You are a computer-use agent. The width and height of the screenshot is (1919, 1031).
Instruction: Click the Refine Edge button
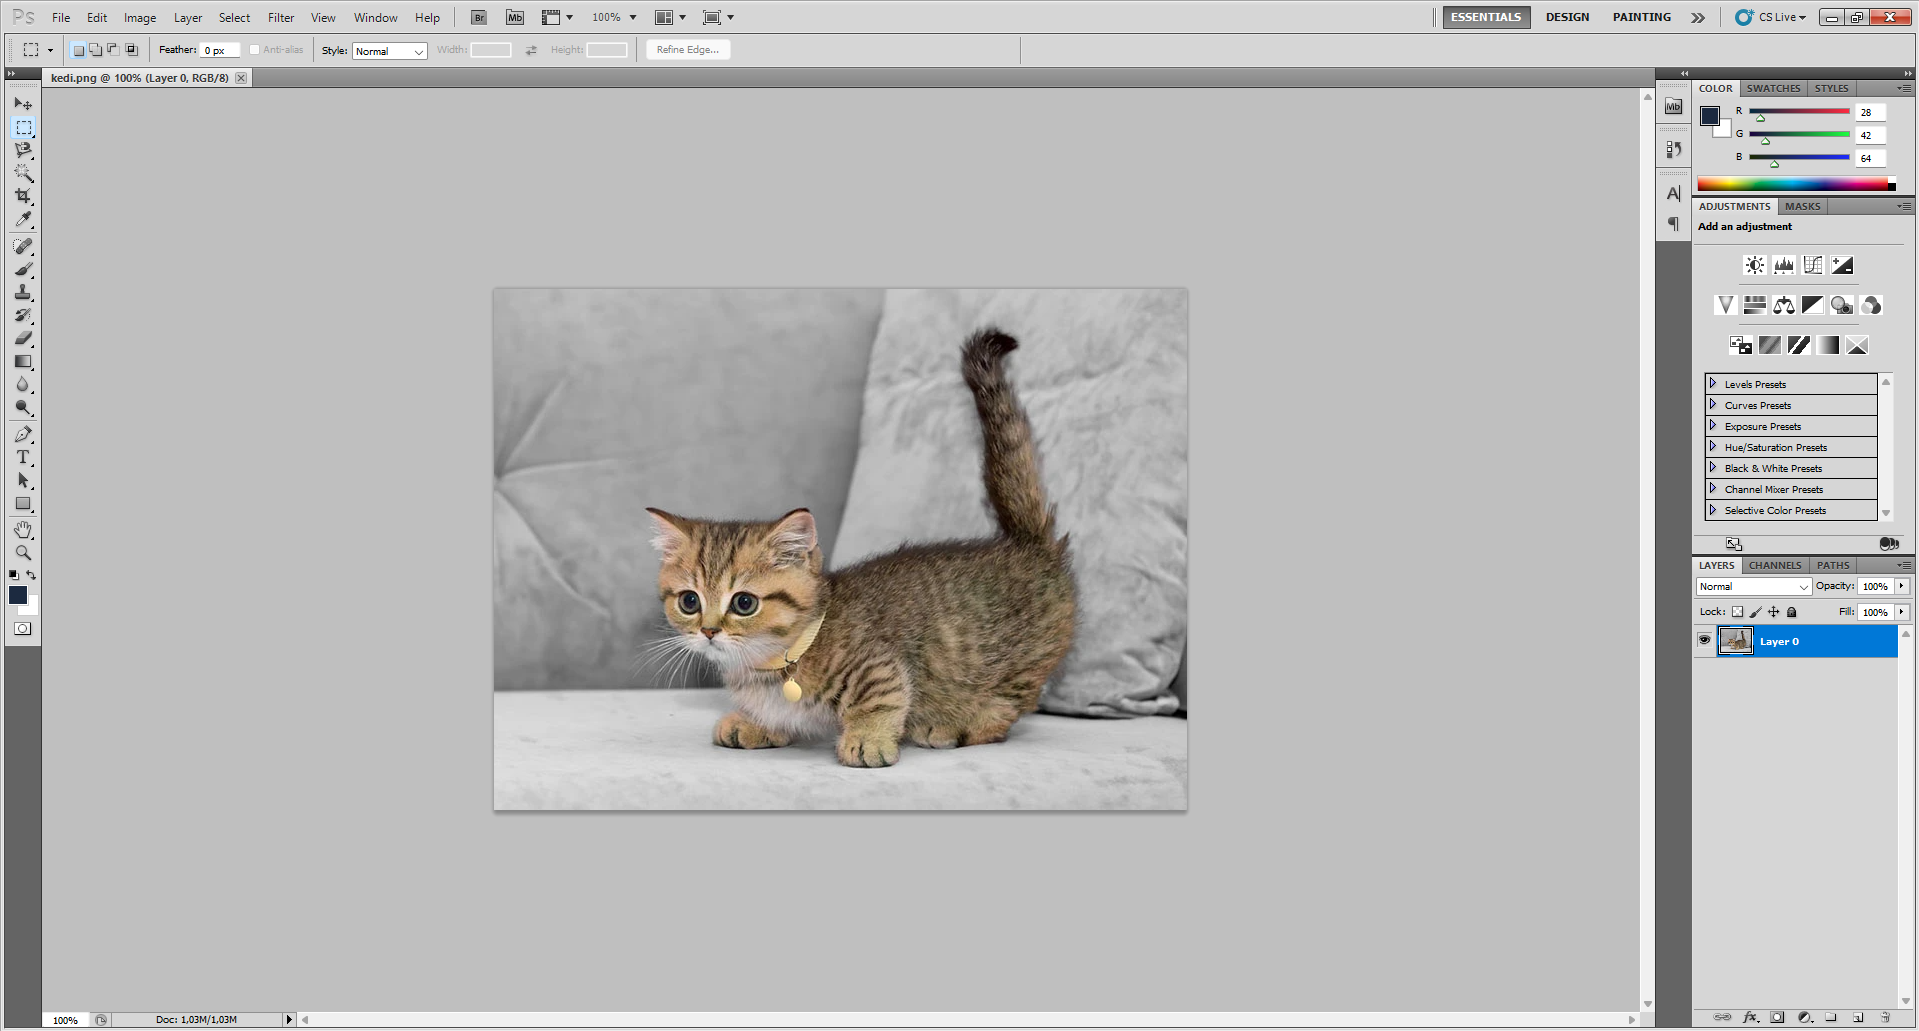687,49
